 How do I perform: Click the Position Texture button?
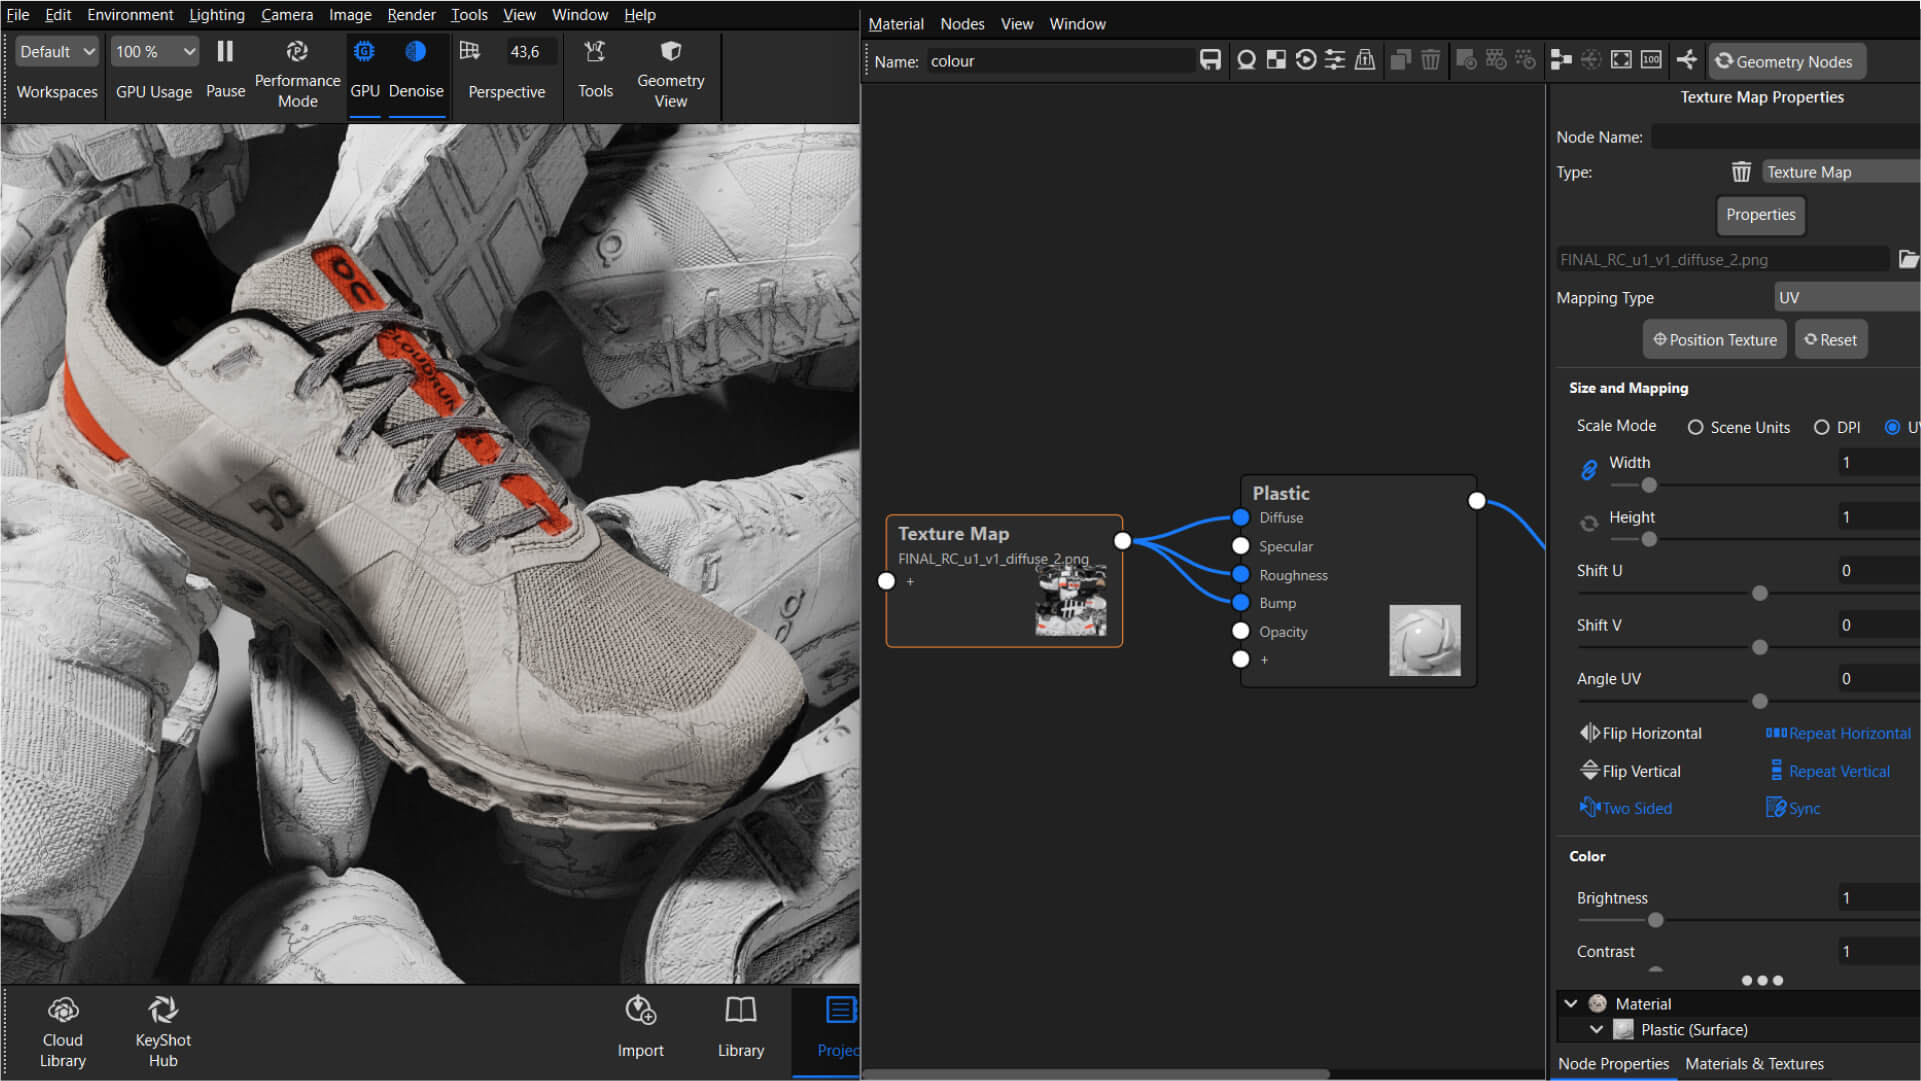pos(1714,340)
